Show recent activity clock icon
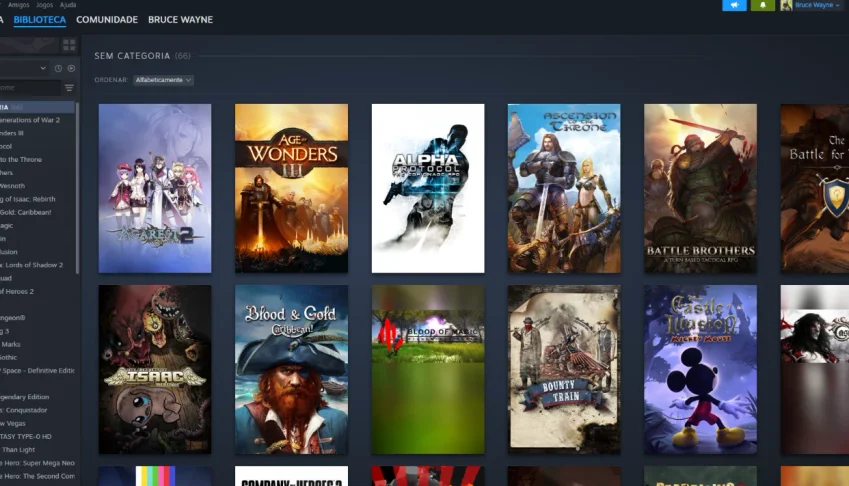 coord(58,69)
